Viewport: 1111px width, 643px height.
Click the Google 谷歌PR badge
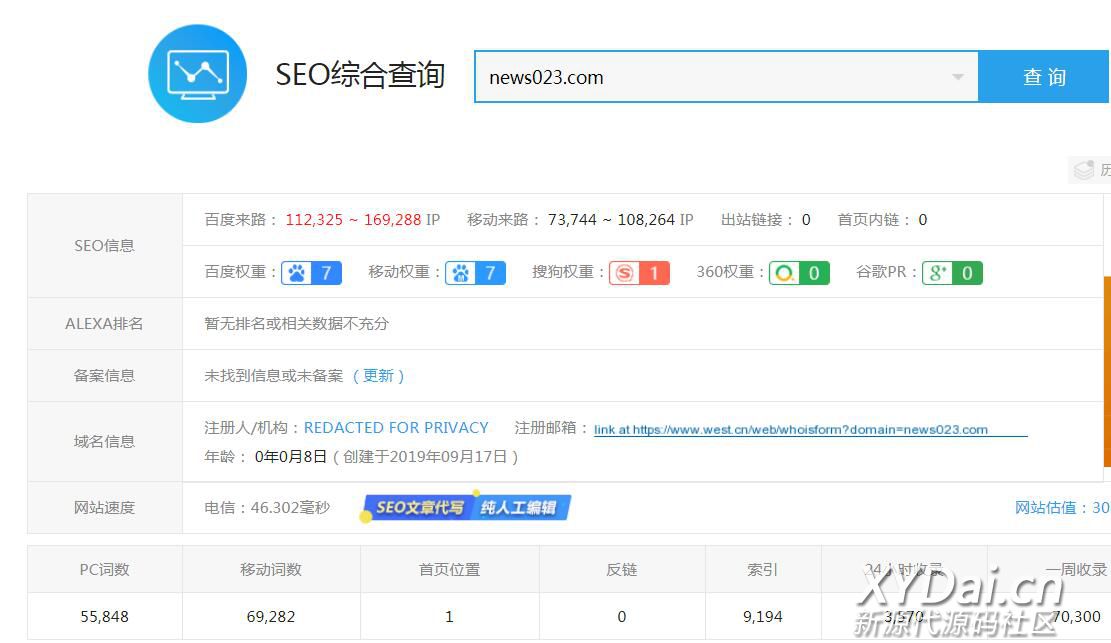[952, 273]
